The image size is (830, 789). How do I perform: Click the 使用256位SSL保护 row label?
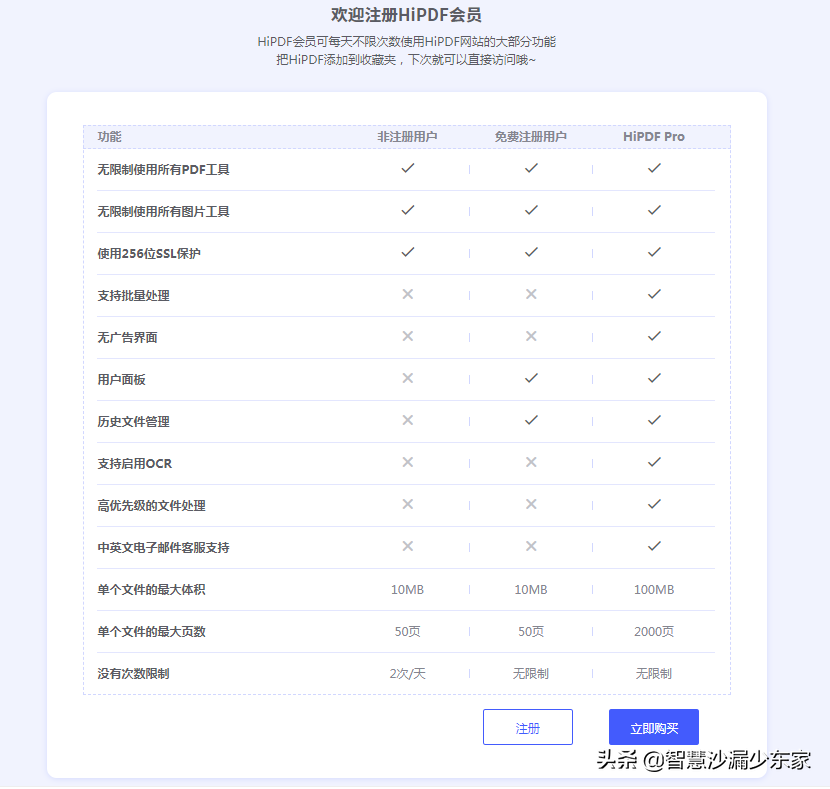tap(149, 254)
